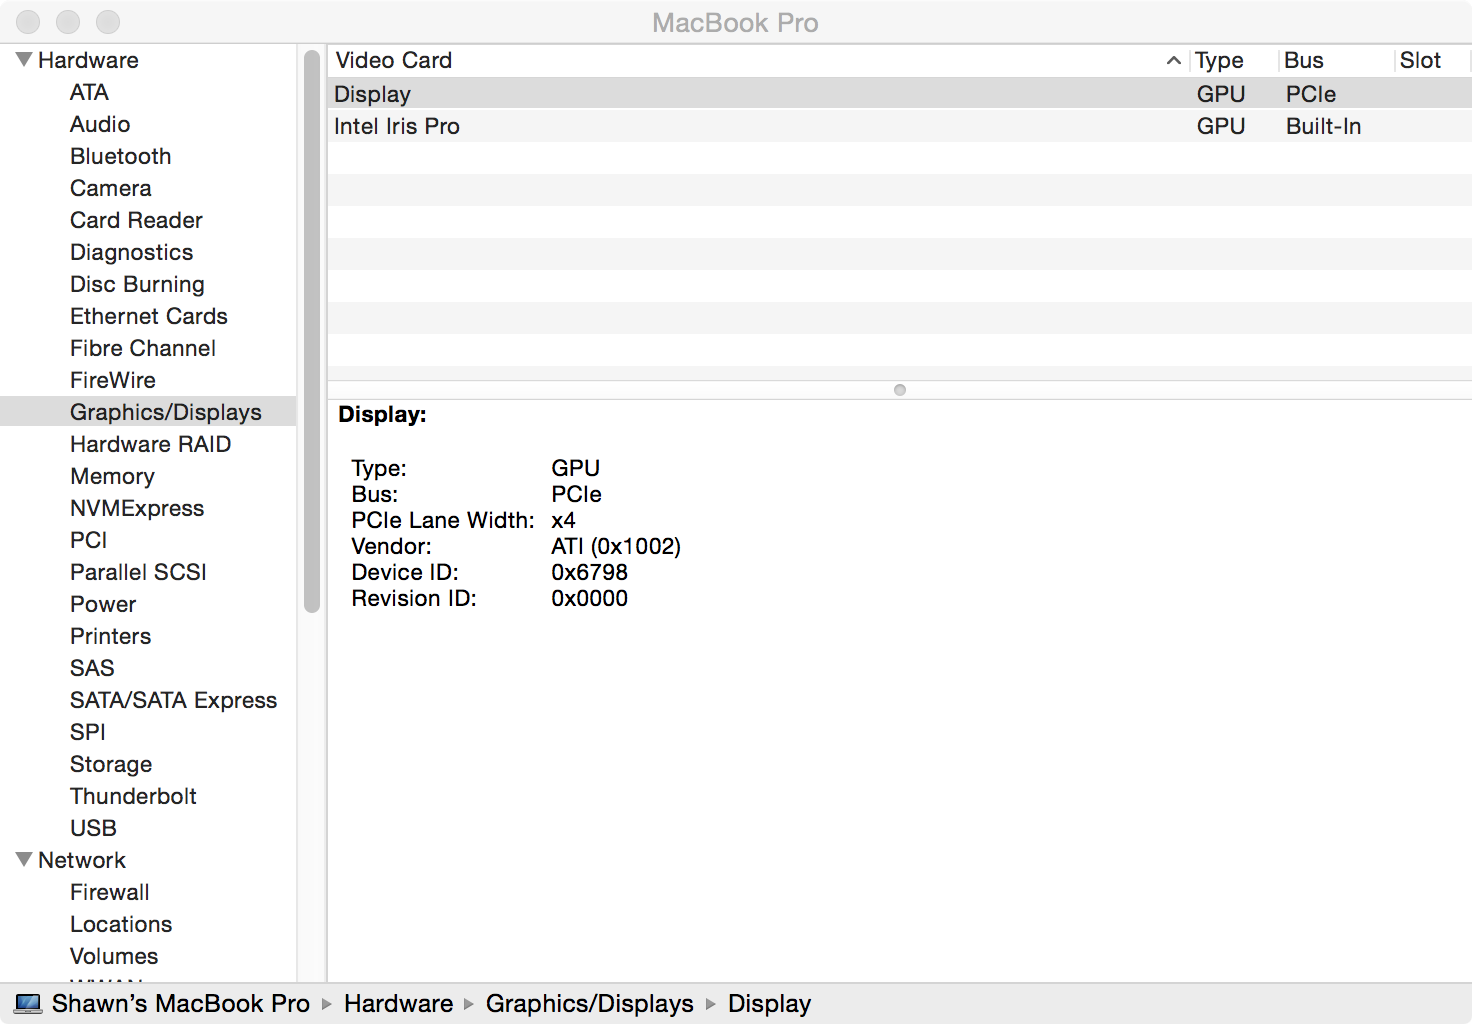Click the Network category label
The height and width of the screenshot is (1024, 1472).
pyautogui.click(x=82, y=860)
